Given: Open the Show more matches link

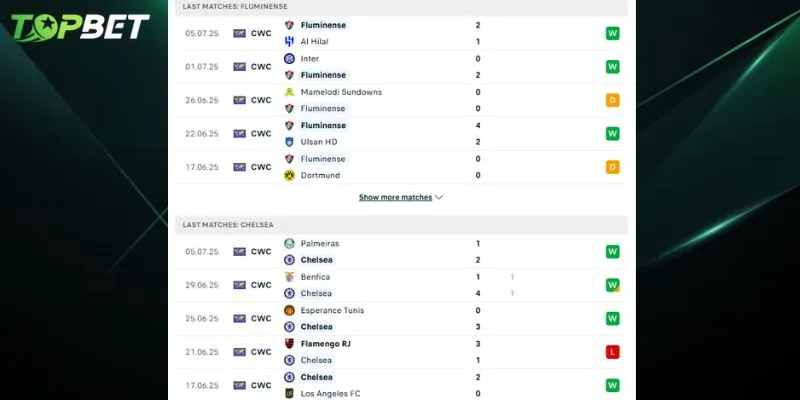Looking at the screenshot, I should click(395, 197).
